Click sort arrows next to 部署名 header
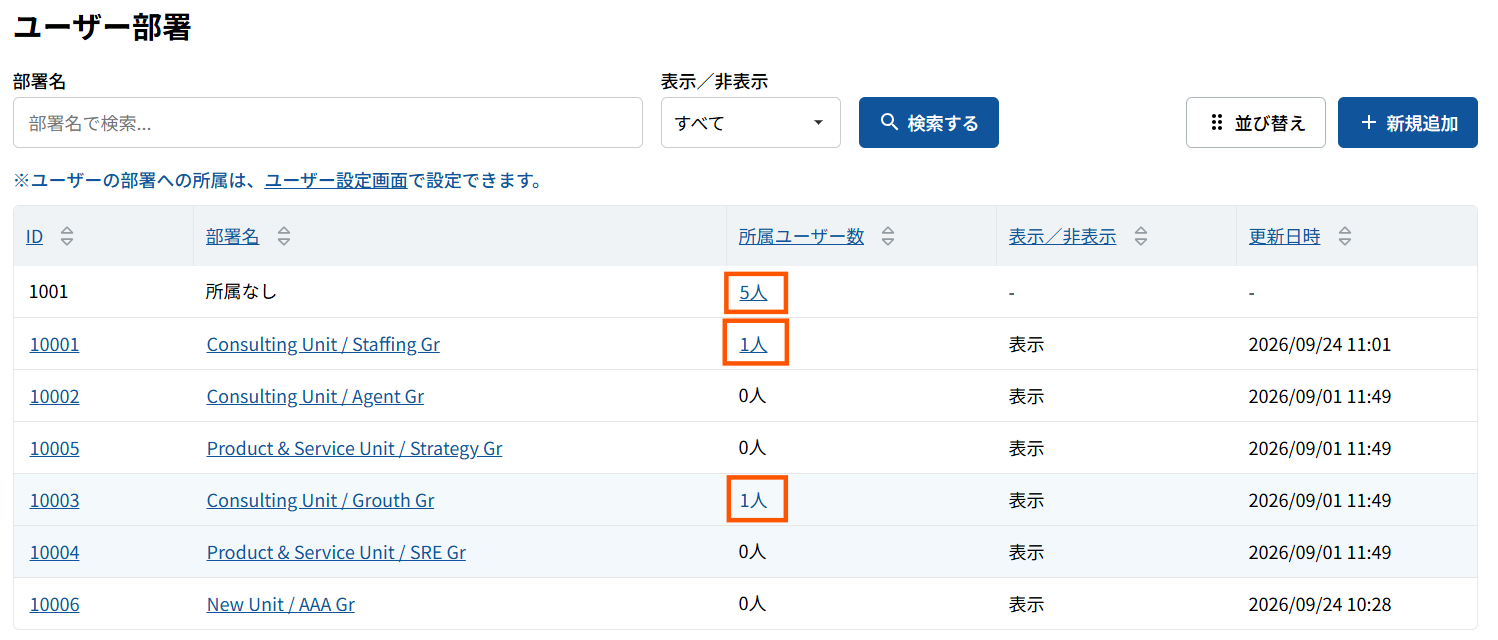1498x640 pixels. pyautogui.click(x=284, y=237)
